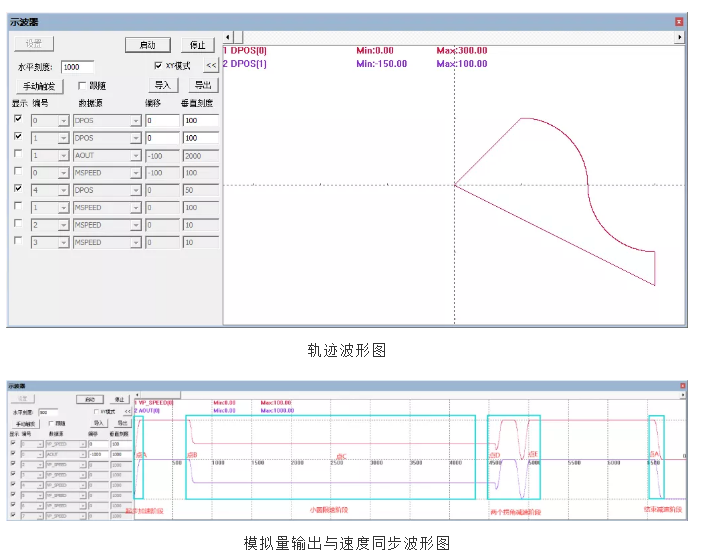Open number dropdown showing 4
The width and height of the screenshot is (702, 558).
(x=63, y=190)
